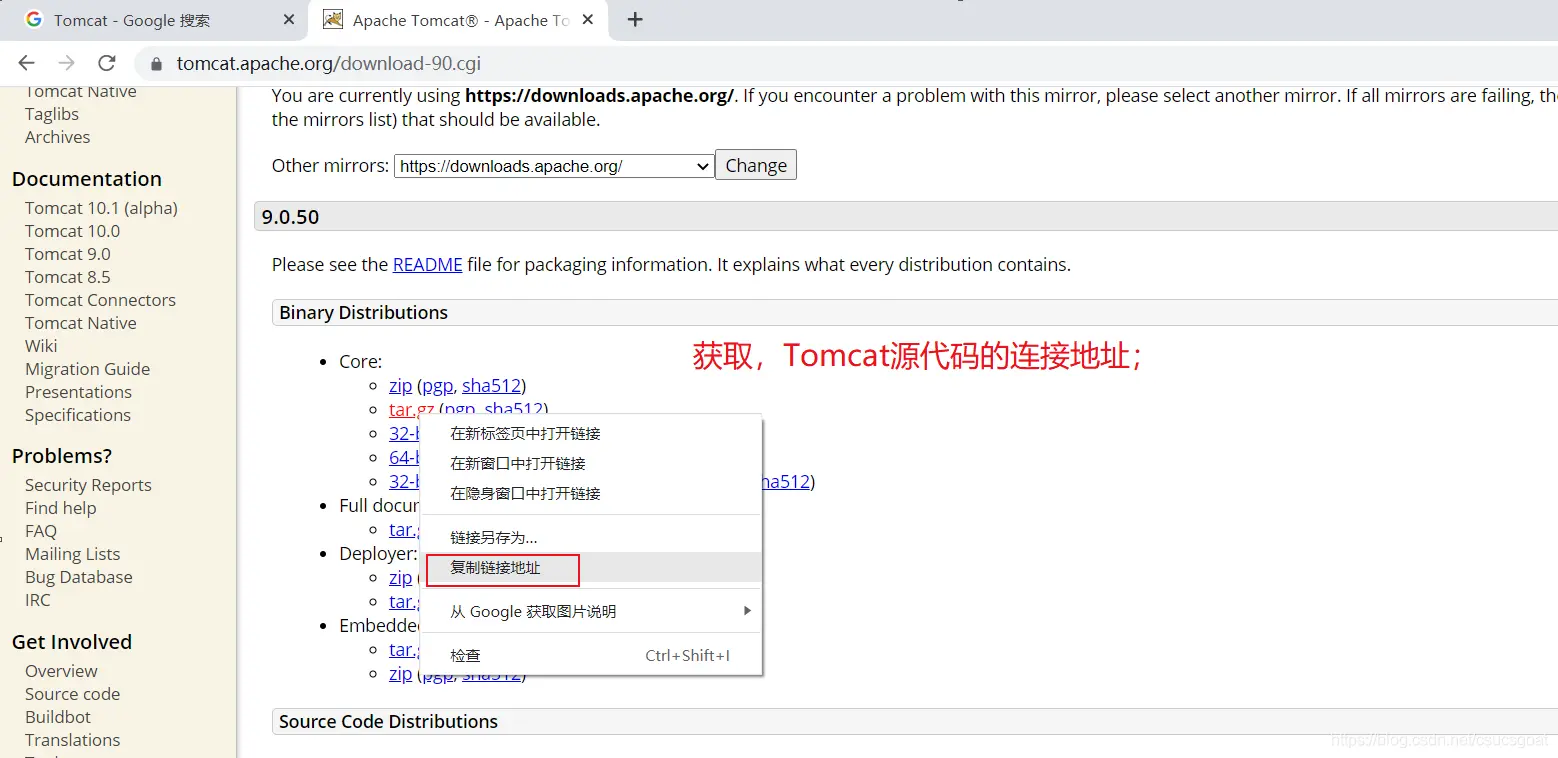1558x758 pixels.
Task: Open the Bug Database link
Action: tap(79, 577)
